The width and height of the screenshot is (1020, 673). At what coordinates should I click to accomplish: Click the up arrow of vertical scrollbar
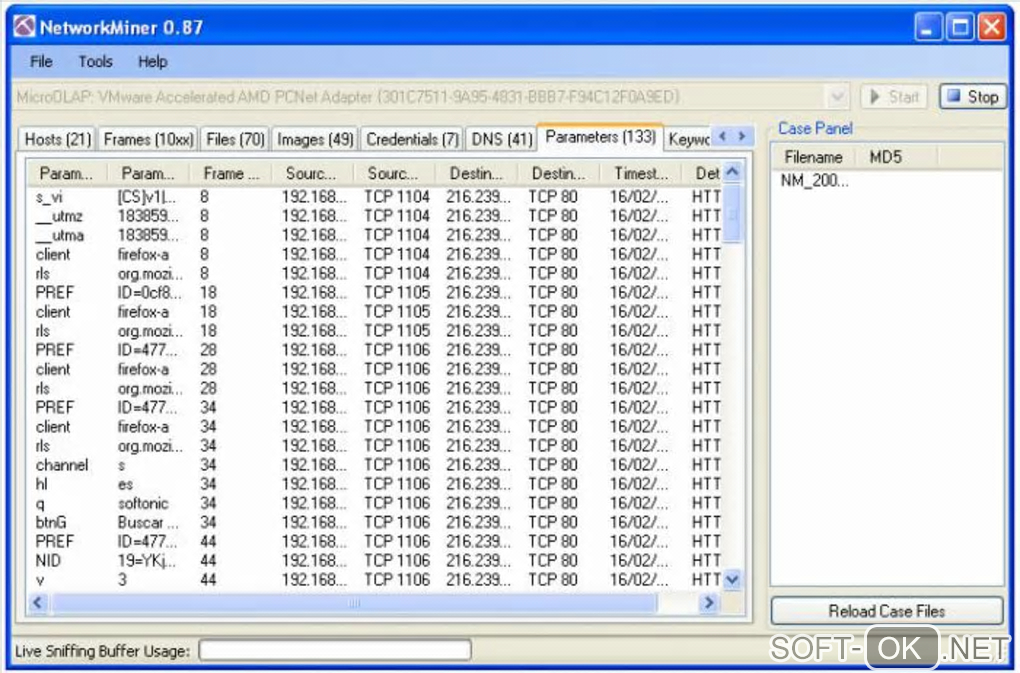(x=732, y=172)
